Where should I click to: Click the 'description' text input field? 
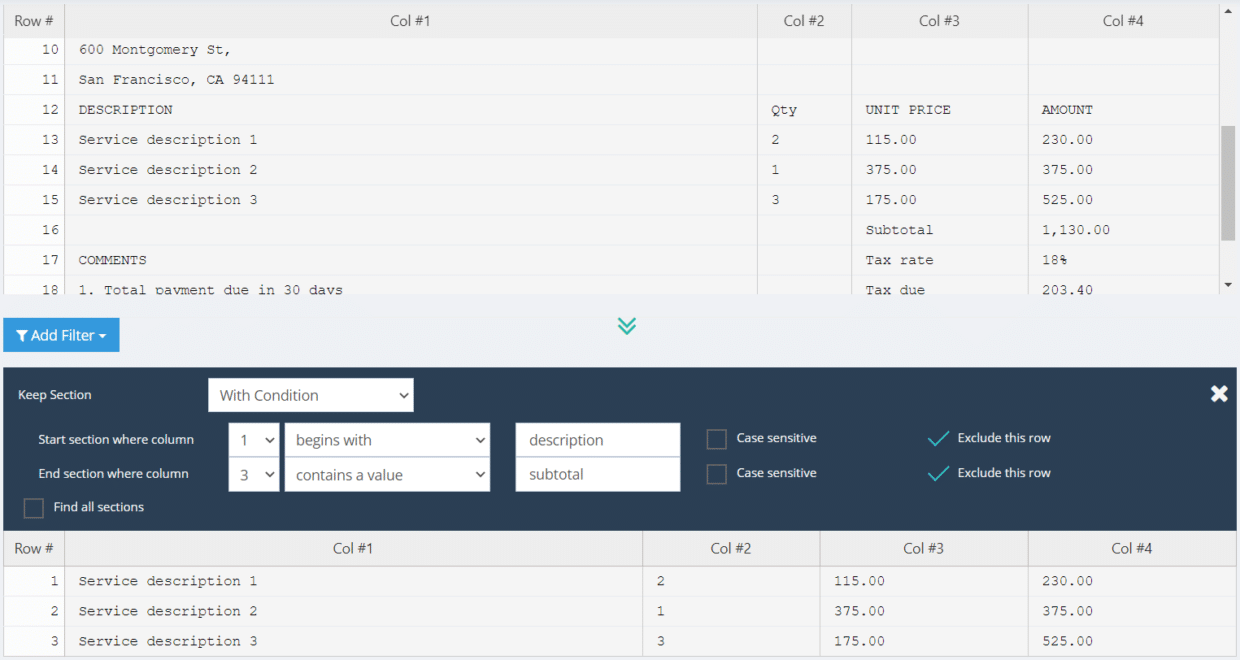tap(597, 440)
